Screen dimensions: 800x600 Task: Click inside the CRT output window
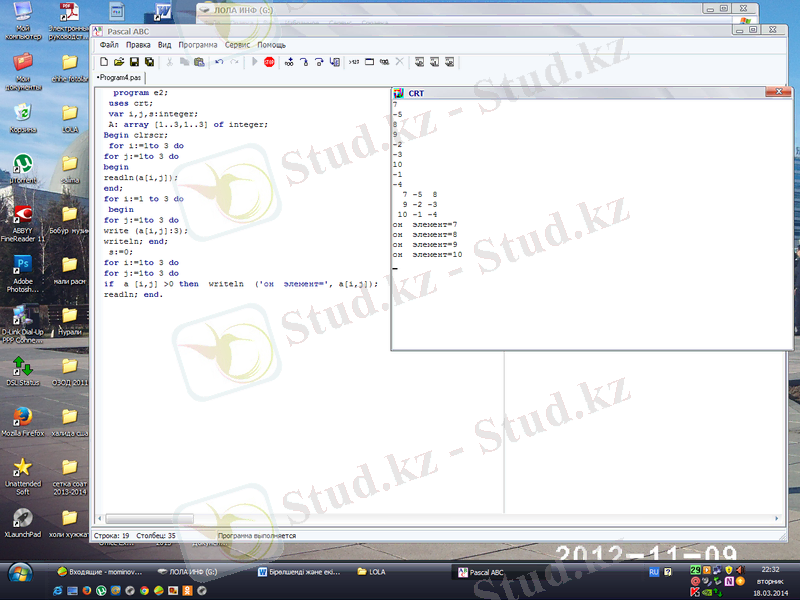580,300
